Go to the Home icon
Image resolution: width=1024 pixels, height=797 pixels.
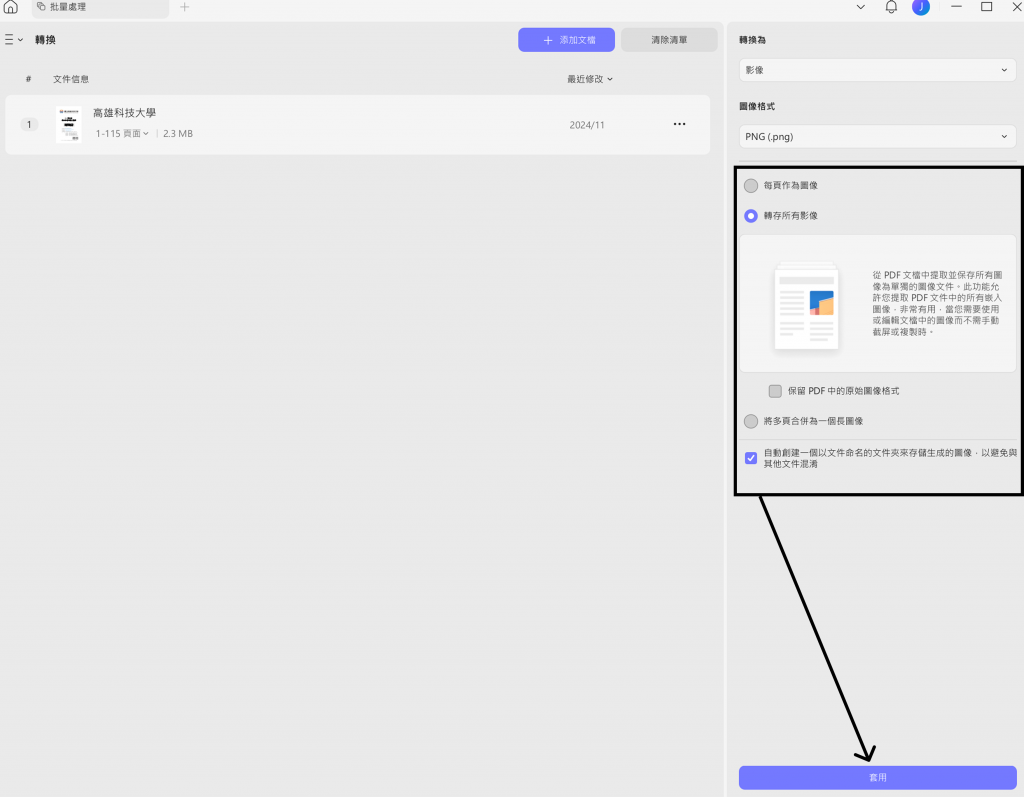coord(10,7)
